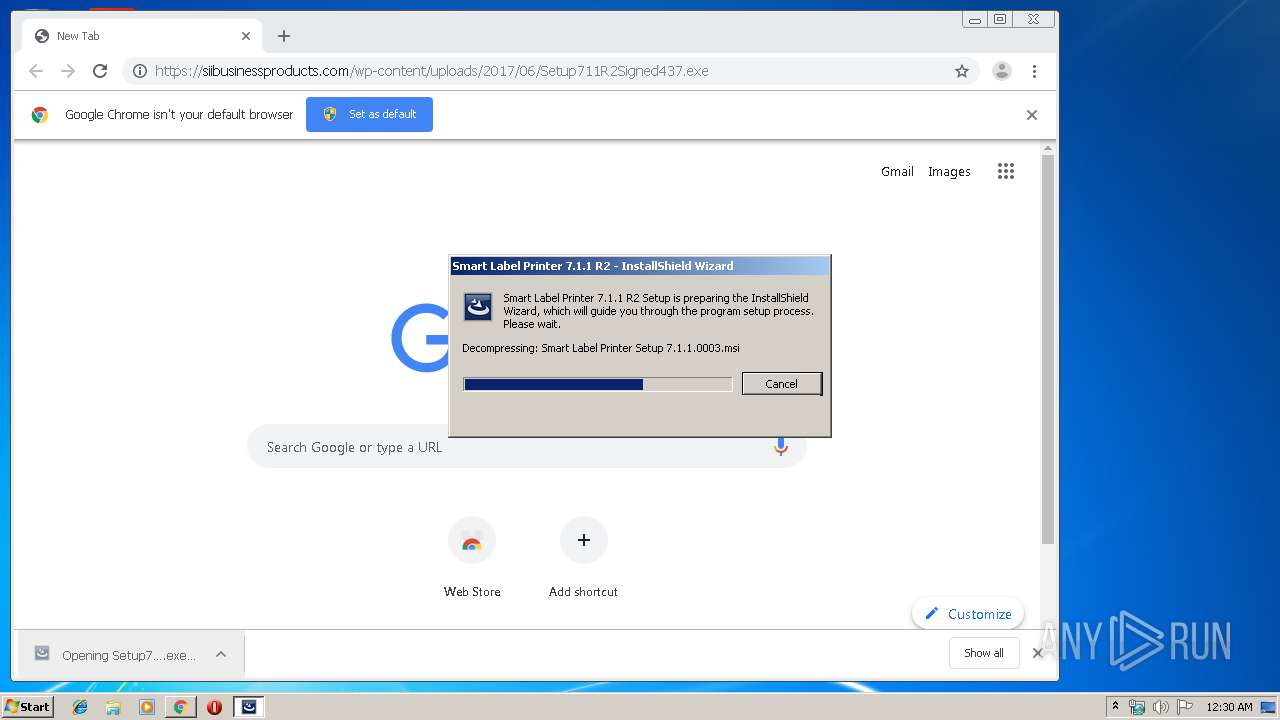The width and height of the screenshot is (1280, 720).
Task: Click the 12:30 AM taskbar clock
Action: (x=1229, y=707)
